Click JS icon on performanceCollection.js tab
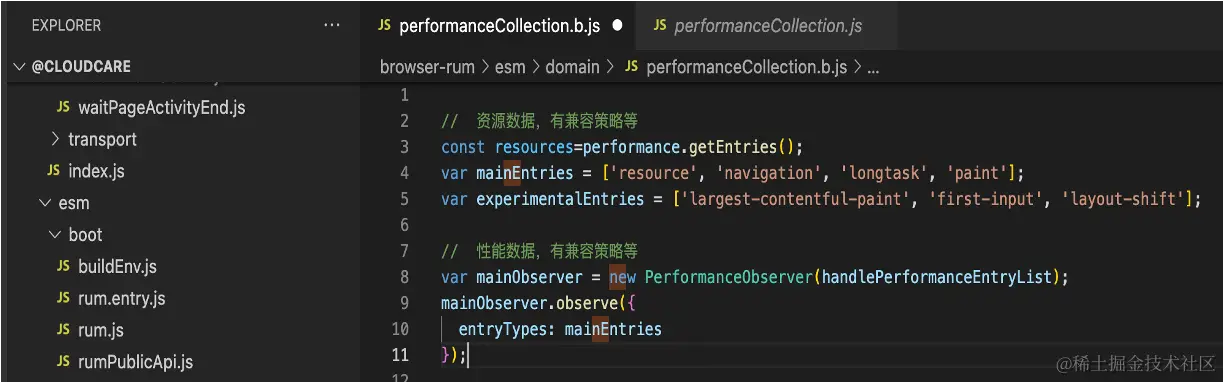 660,26
